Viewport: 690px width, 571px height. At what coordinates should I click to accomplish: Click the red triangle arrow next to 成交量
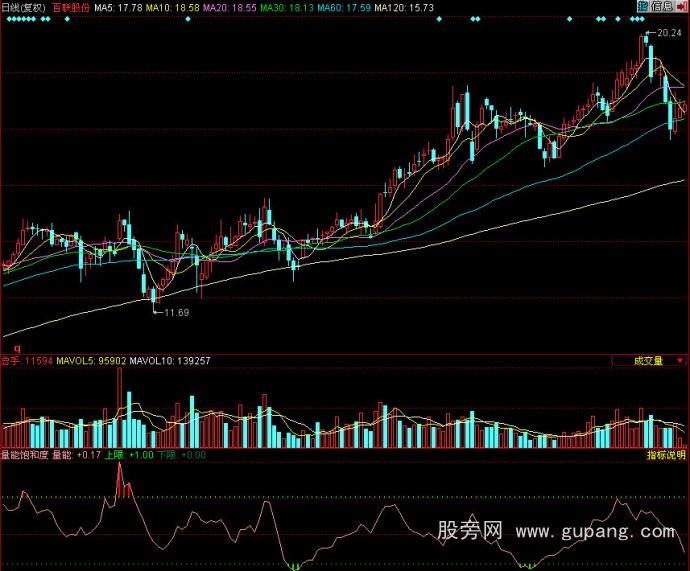coord(680,361)
